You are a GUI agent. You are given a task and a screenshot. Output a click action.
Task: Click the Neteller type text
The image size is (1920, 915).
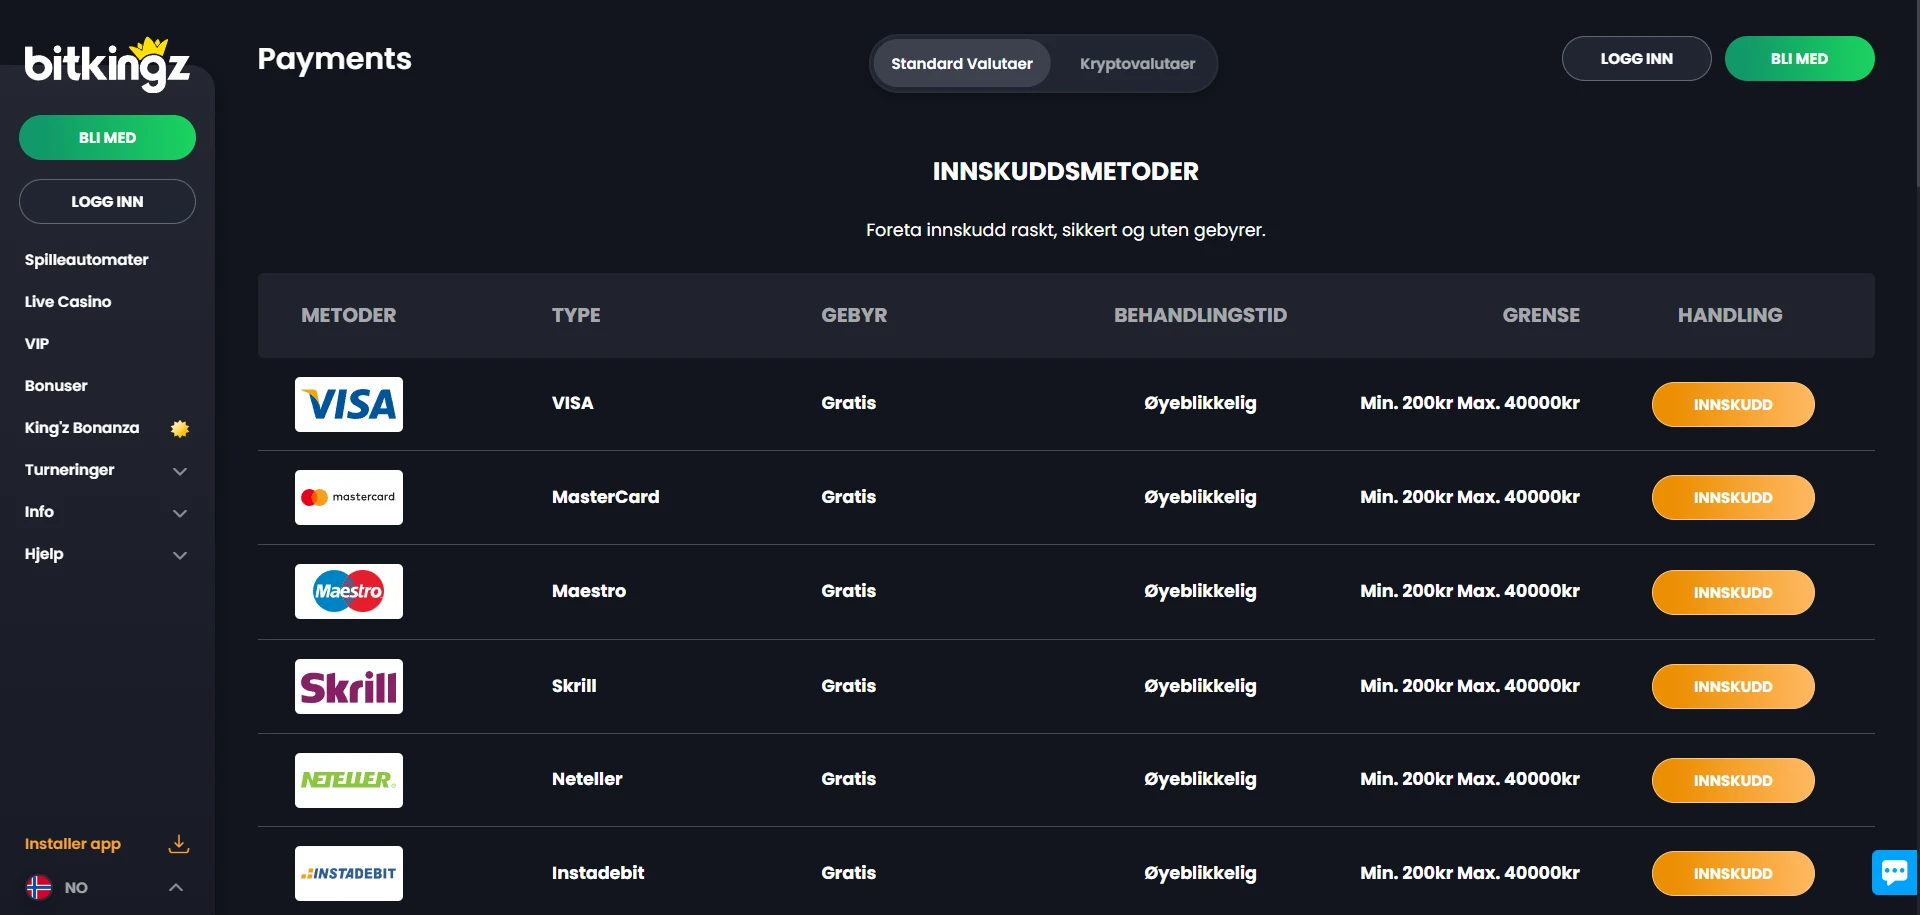pyautogui.click(x=587, y=779)
